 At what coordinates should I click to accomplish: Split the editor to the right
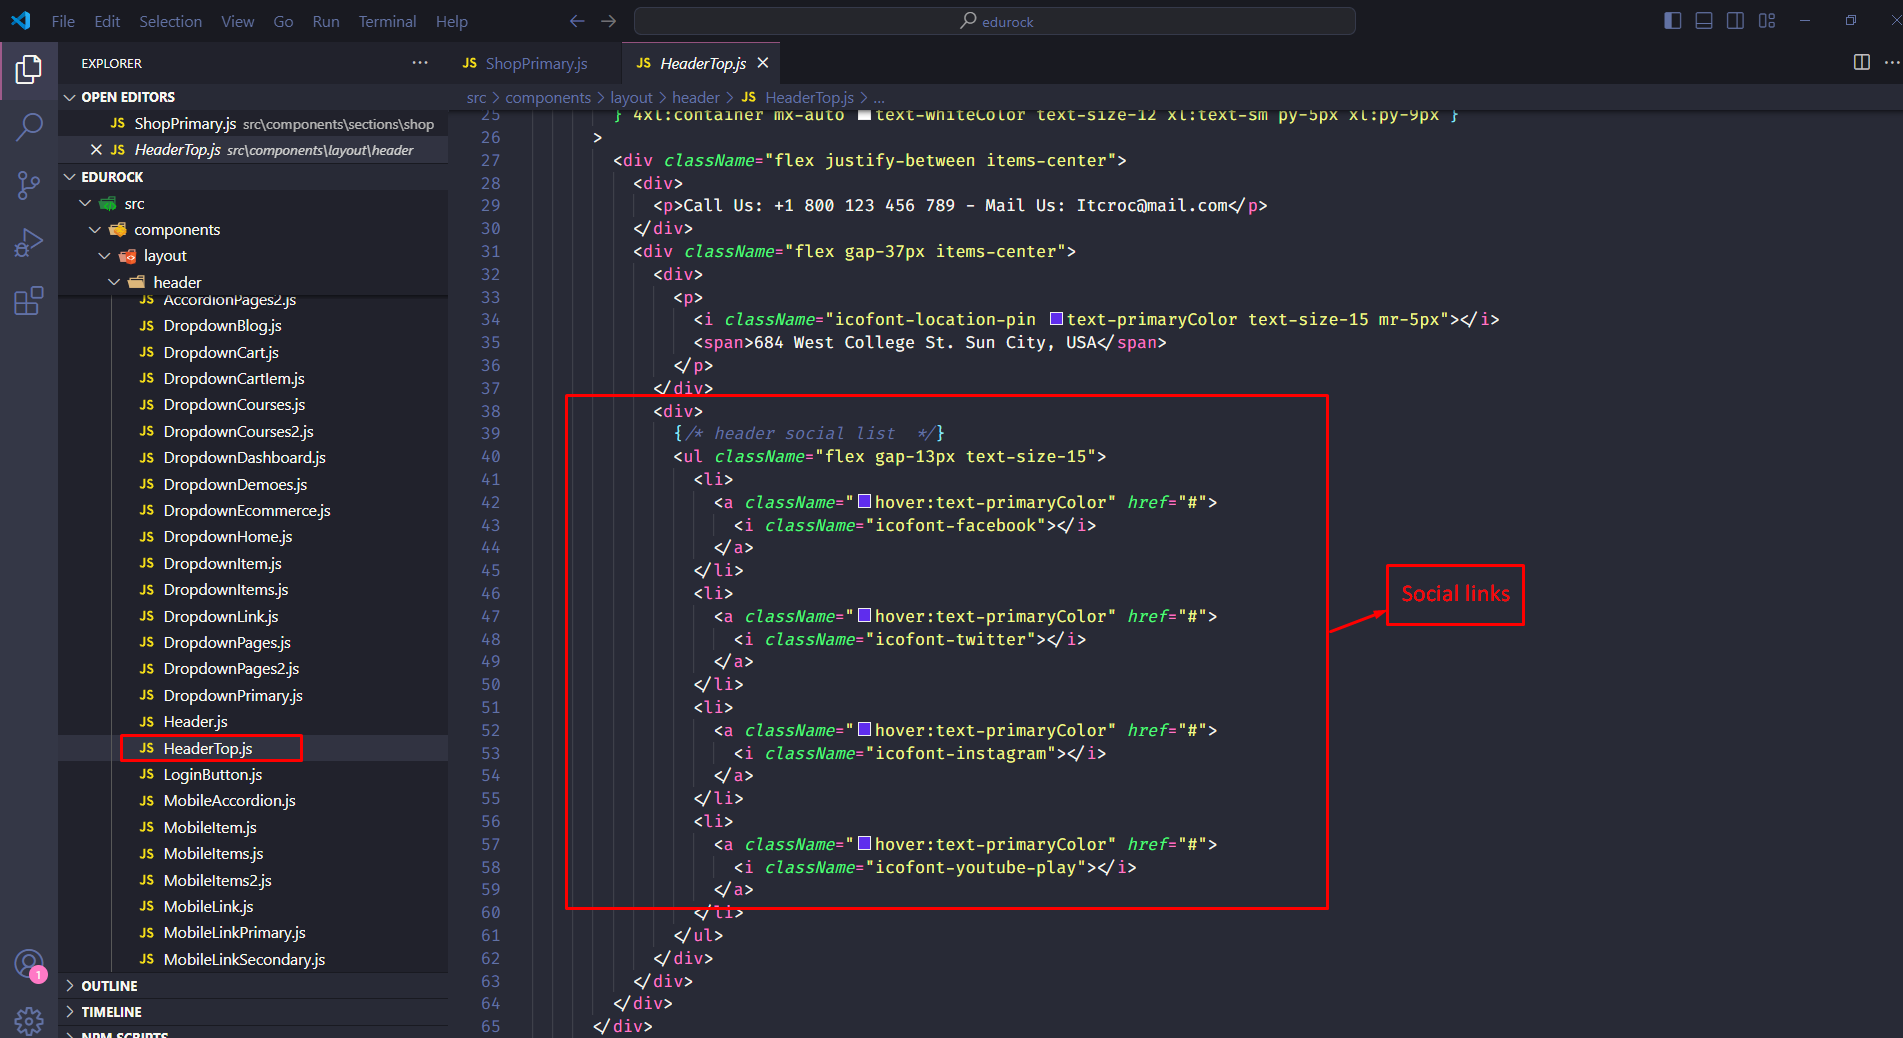click(1861, 62)
